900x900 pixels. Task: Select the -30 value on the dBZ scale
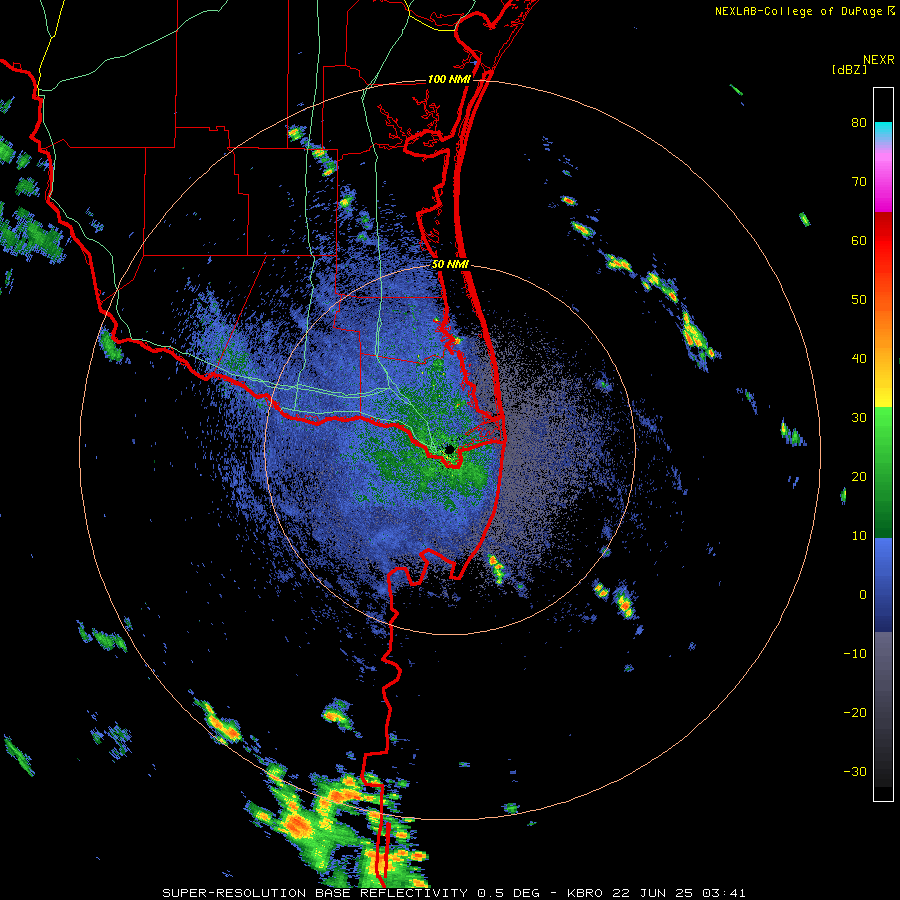click(855, 772)
